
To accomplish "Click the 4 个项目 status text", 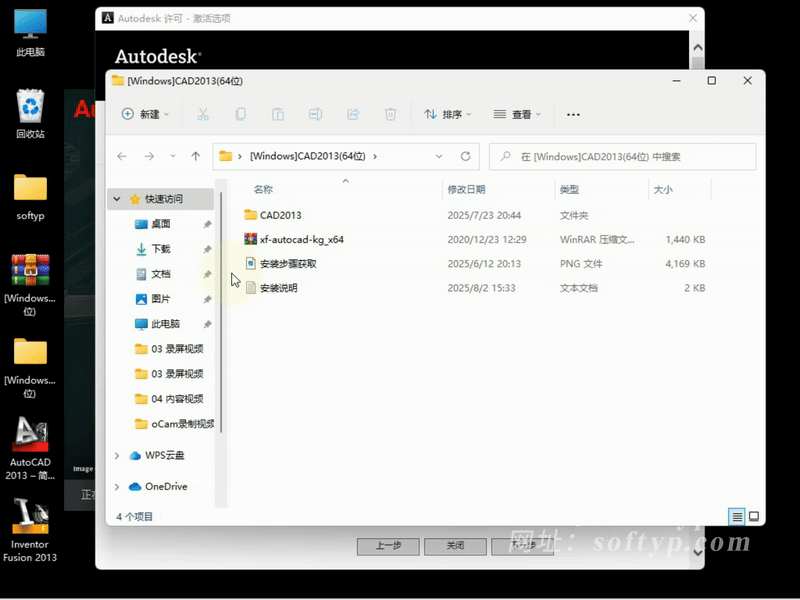I will click(x=135, y=517).
